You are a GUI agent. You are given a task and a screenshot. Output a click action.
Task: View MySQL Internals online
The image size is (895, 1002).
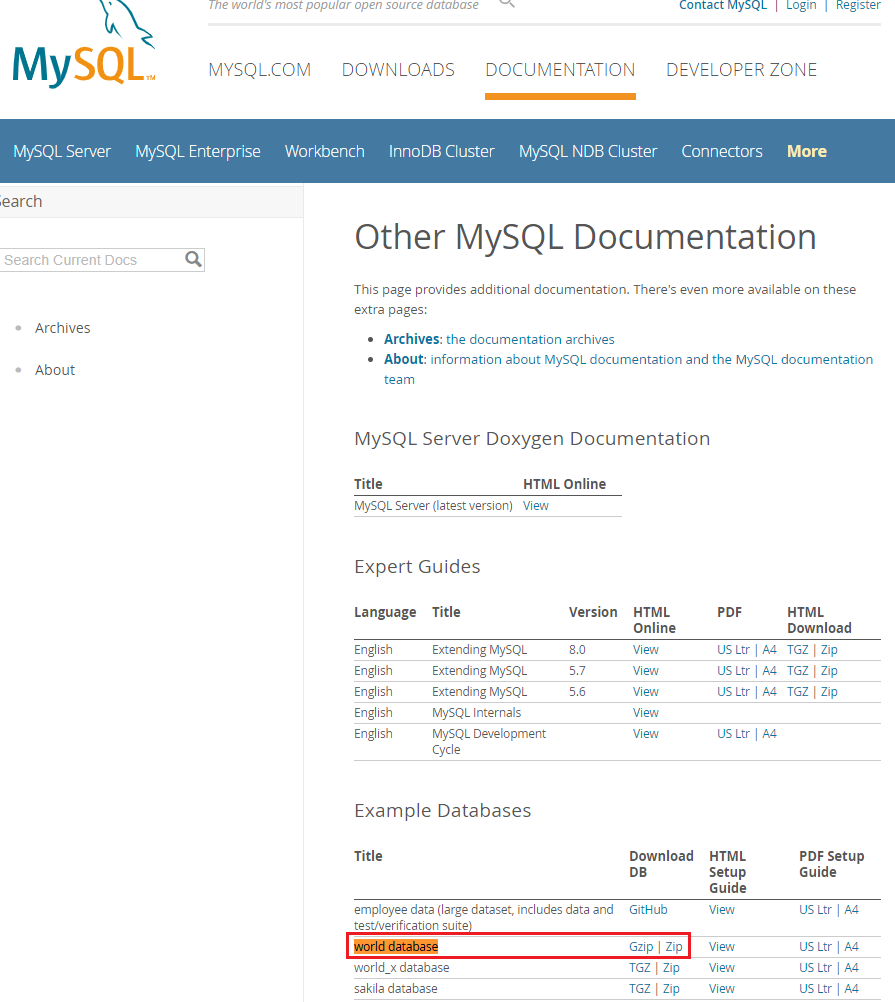pyautogui.click(x=645, y=713)
